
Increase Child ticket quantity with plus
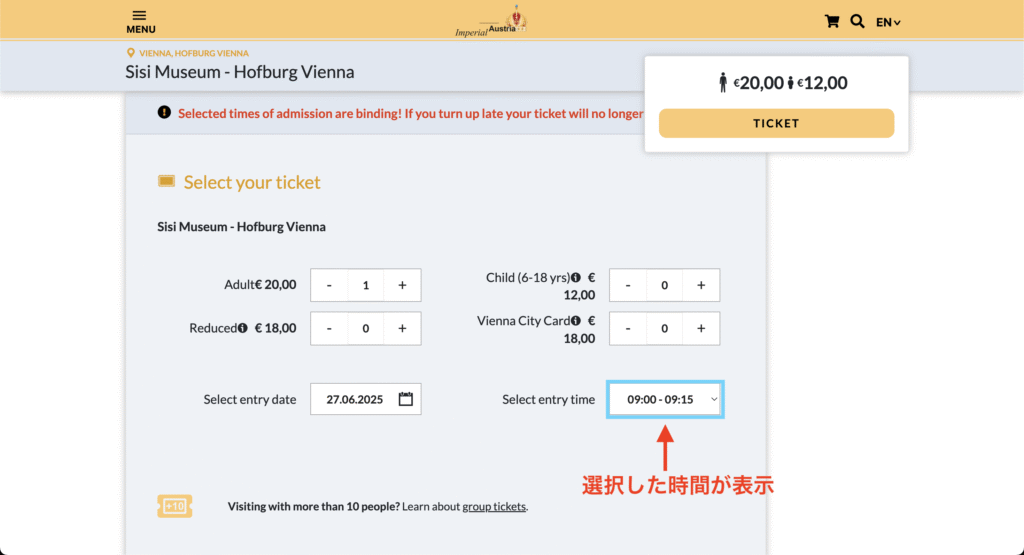(701, 285)
